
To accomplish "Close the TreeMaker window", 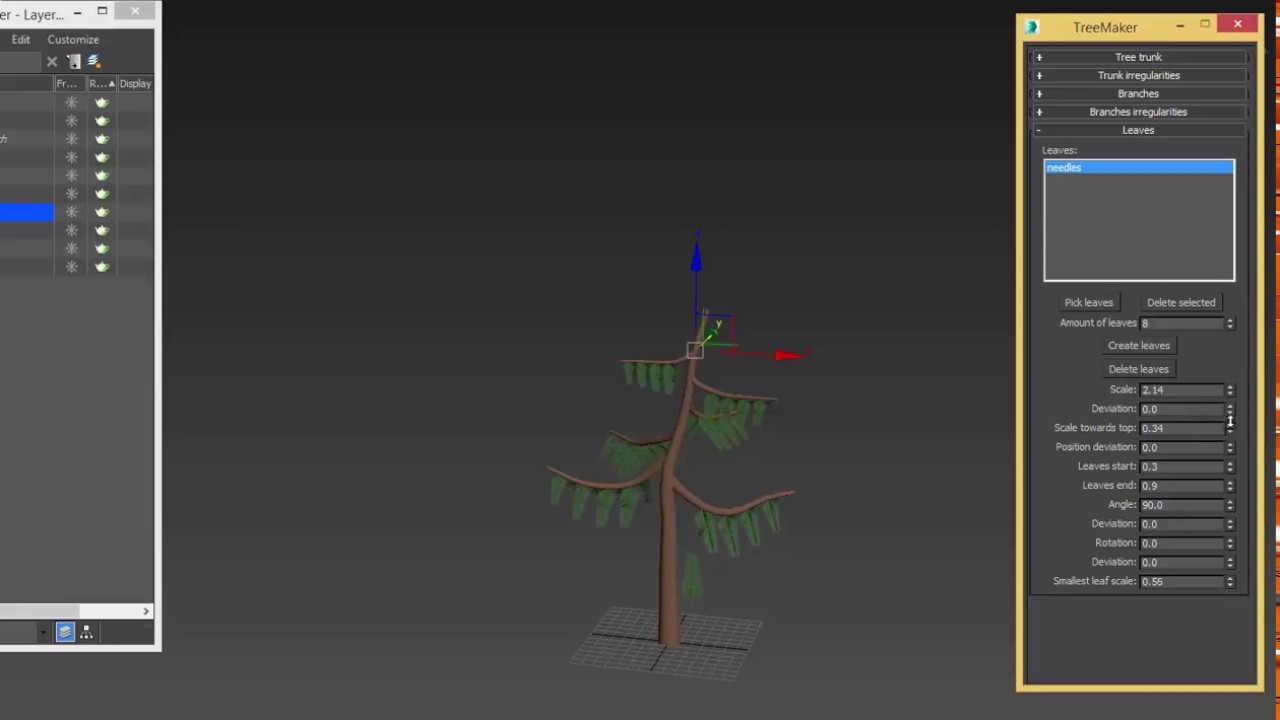I will pos(1238,24).
